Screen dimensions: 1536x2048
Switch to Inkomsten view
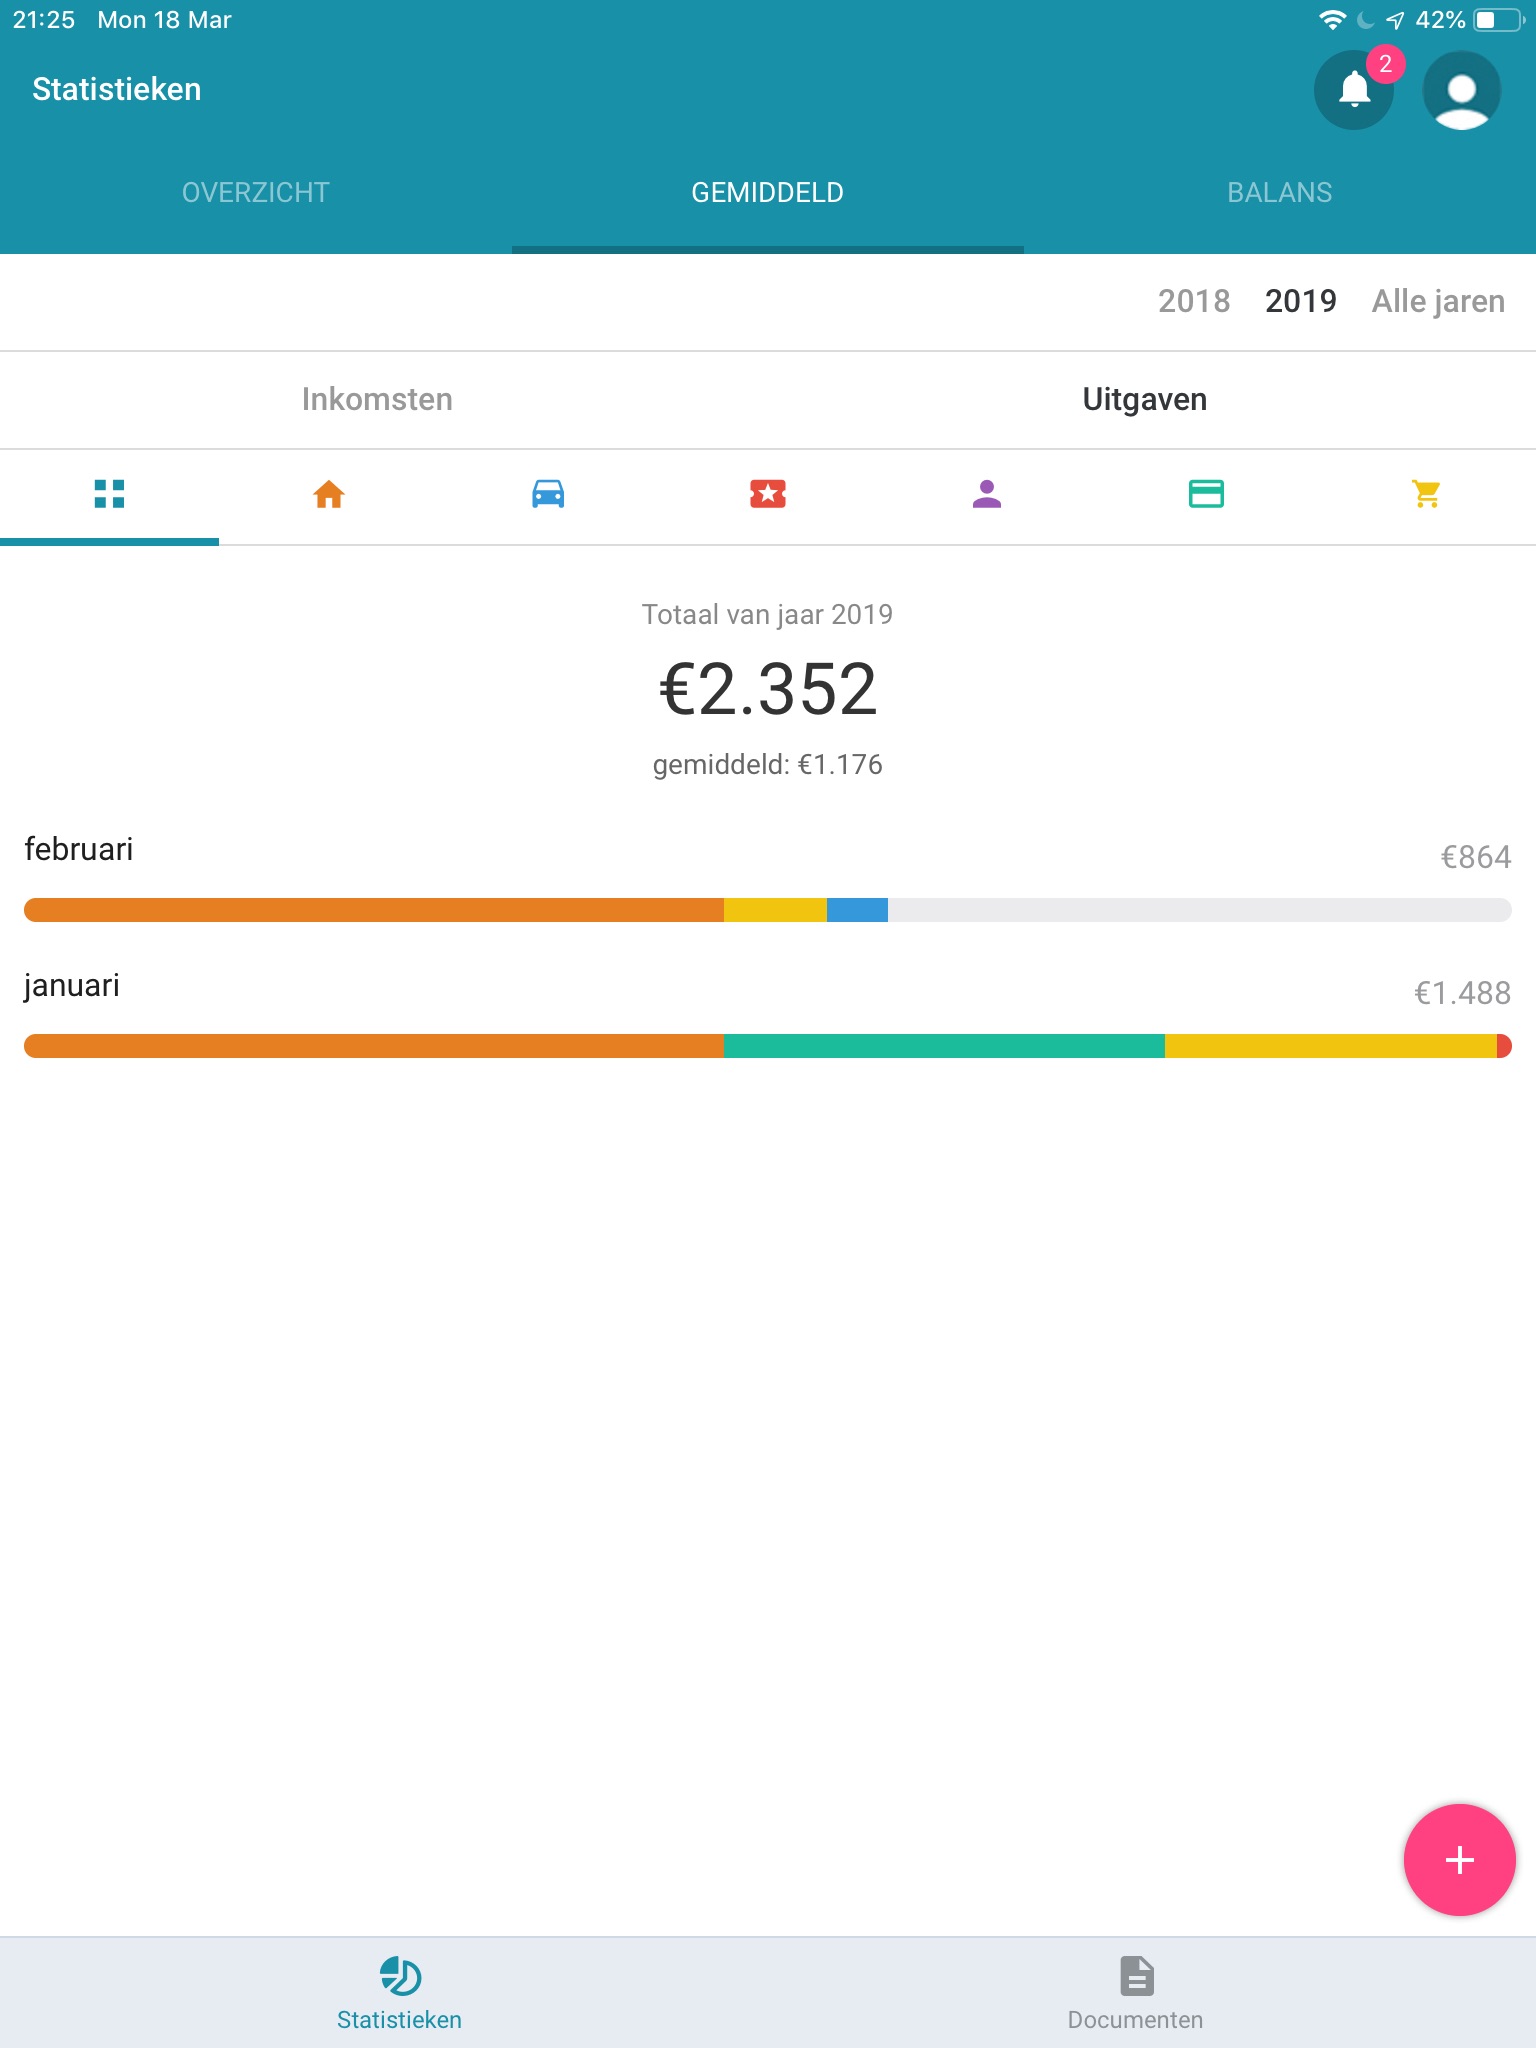click(x=377, y=399)
